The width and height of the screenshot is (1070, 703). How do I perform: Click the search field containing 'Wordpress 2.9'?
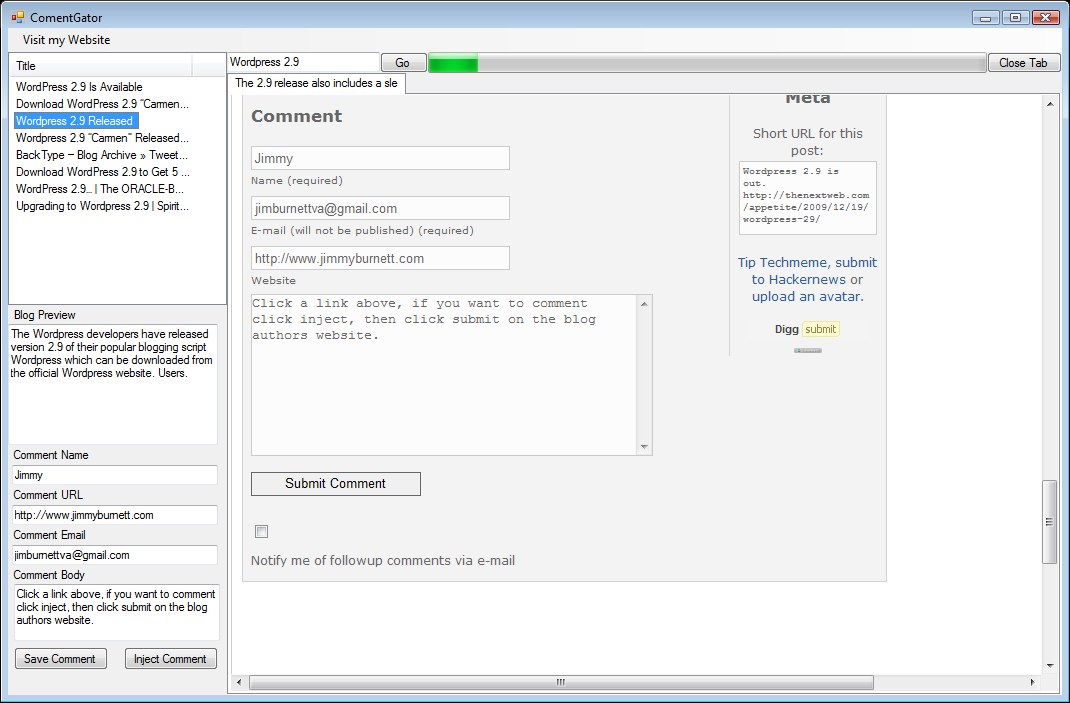tap(303, 62)
